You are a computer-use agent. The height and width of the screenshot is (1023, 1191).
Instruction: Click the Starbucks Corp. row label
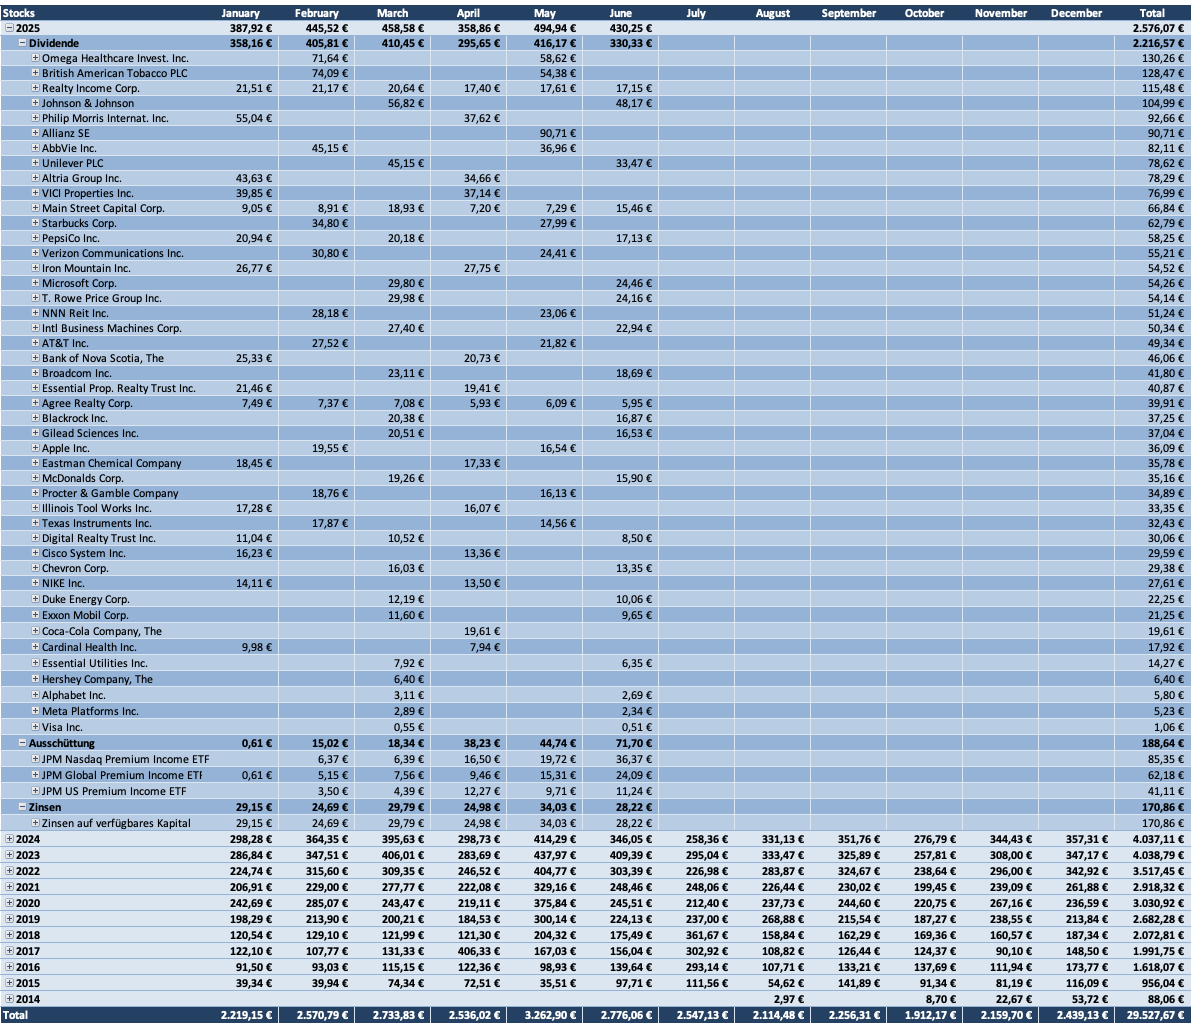coord(79,223)
